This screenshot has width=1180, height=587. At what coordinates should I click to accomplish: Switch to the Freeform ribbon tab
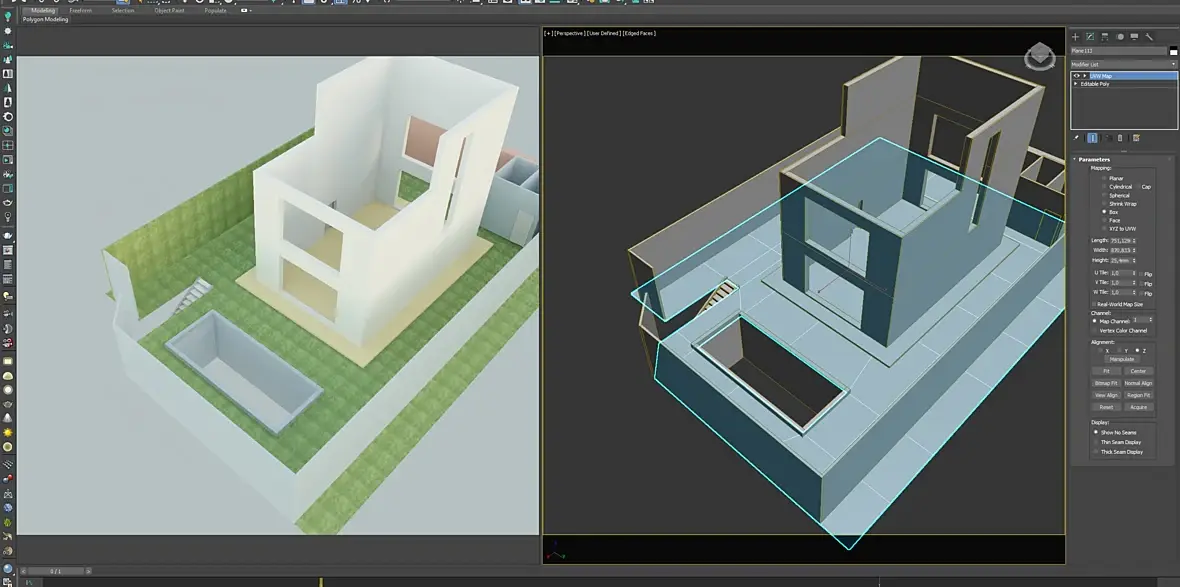coord(81,11)
